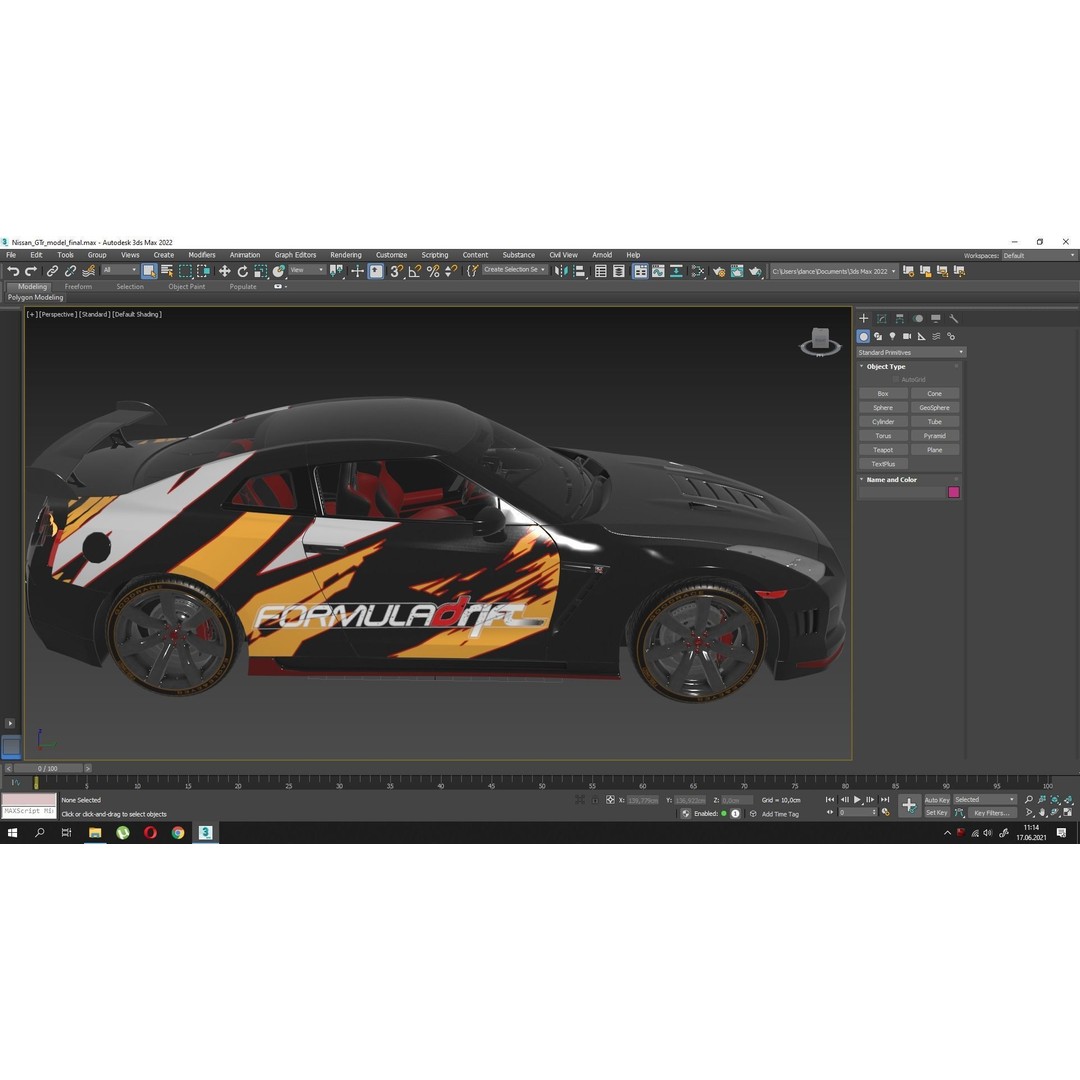Screen dimensions: 1080x1080
Task: Click the Mirror tool icon
Action: click(561, 271)
